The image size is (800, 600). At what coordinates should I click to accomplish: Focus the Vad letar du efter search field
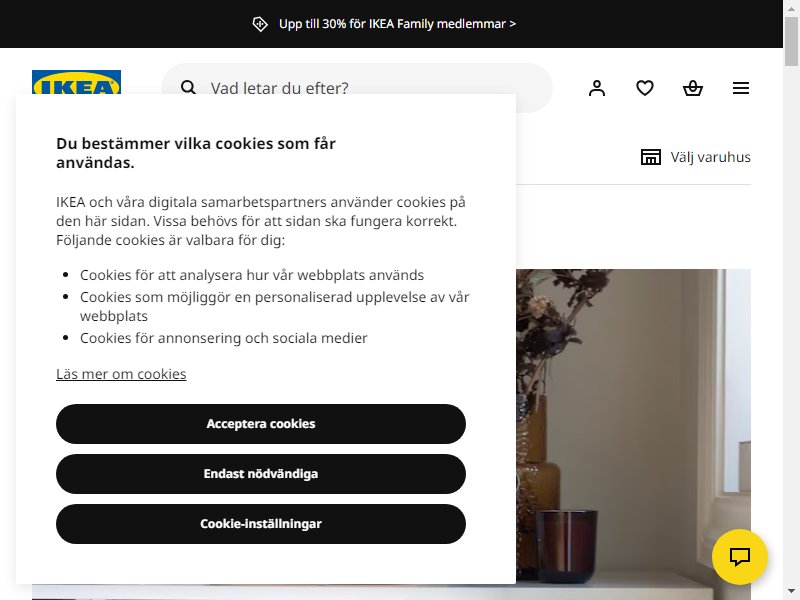[357, 88]
